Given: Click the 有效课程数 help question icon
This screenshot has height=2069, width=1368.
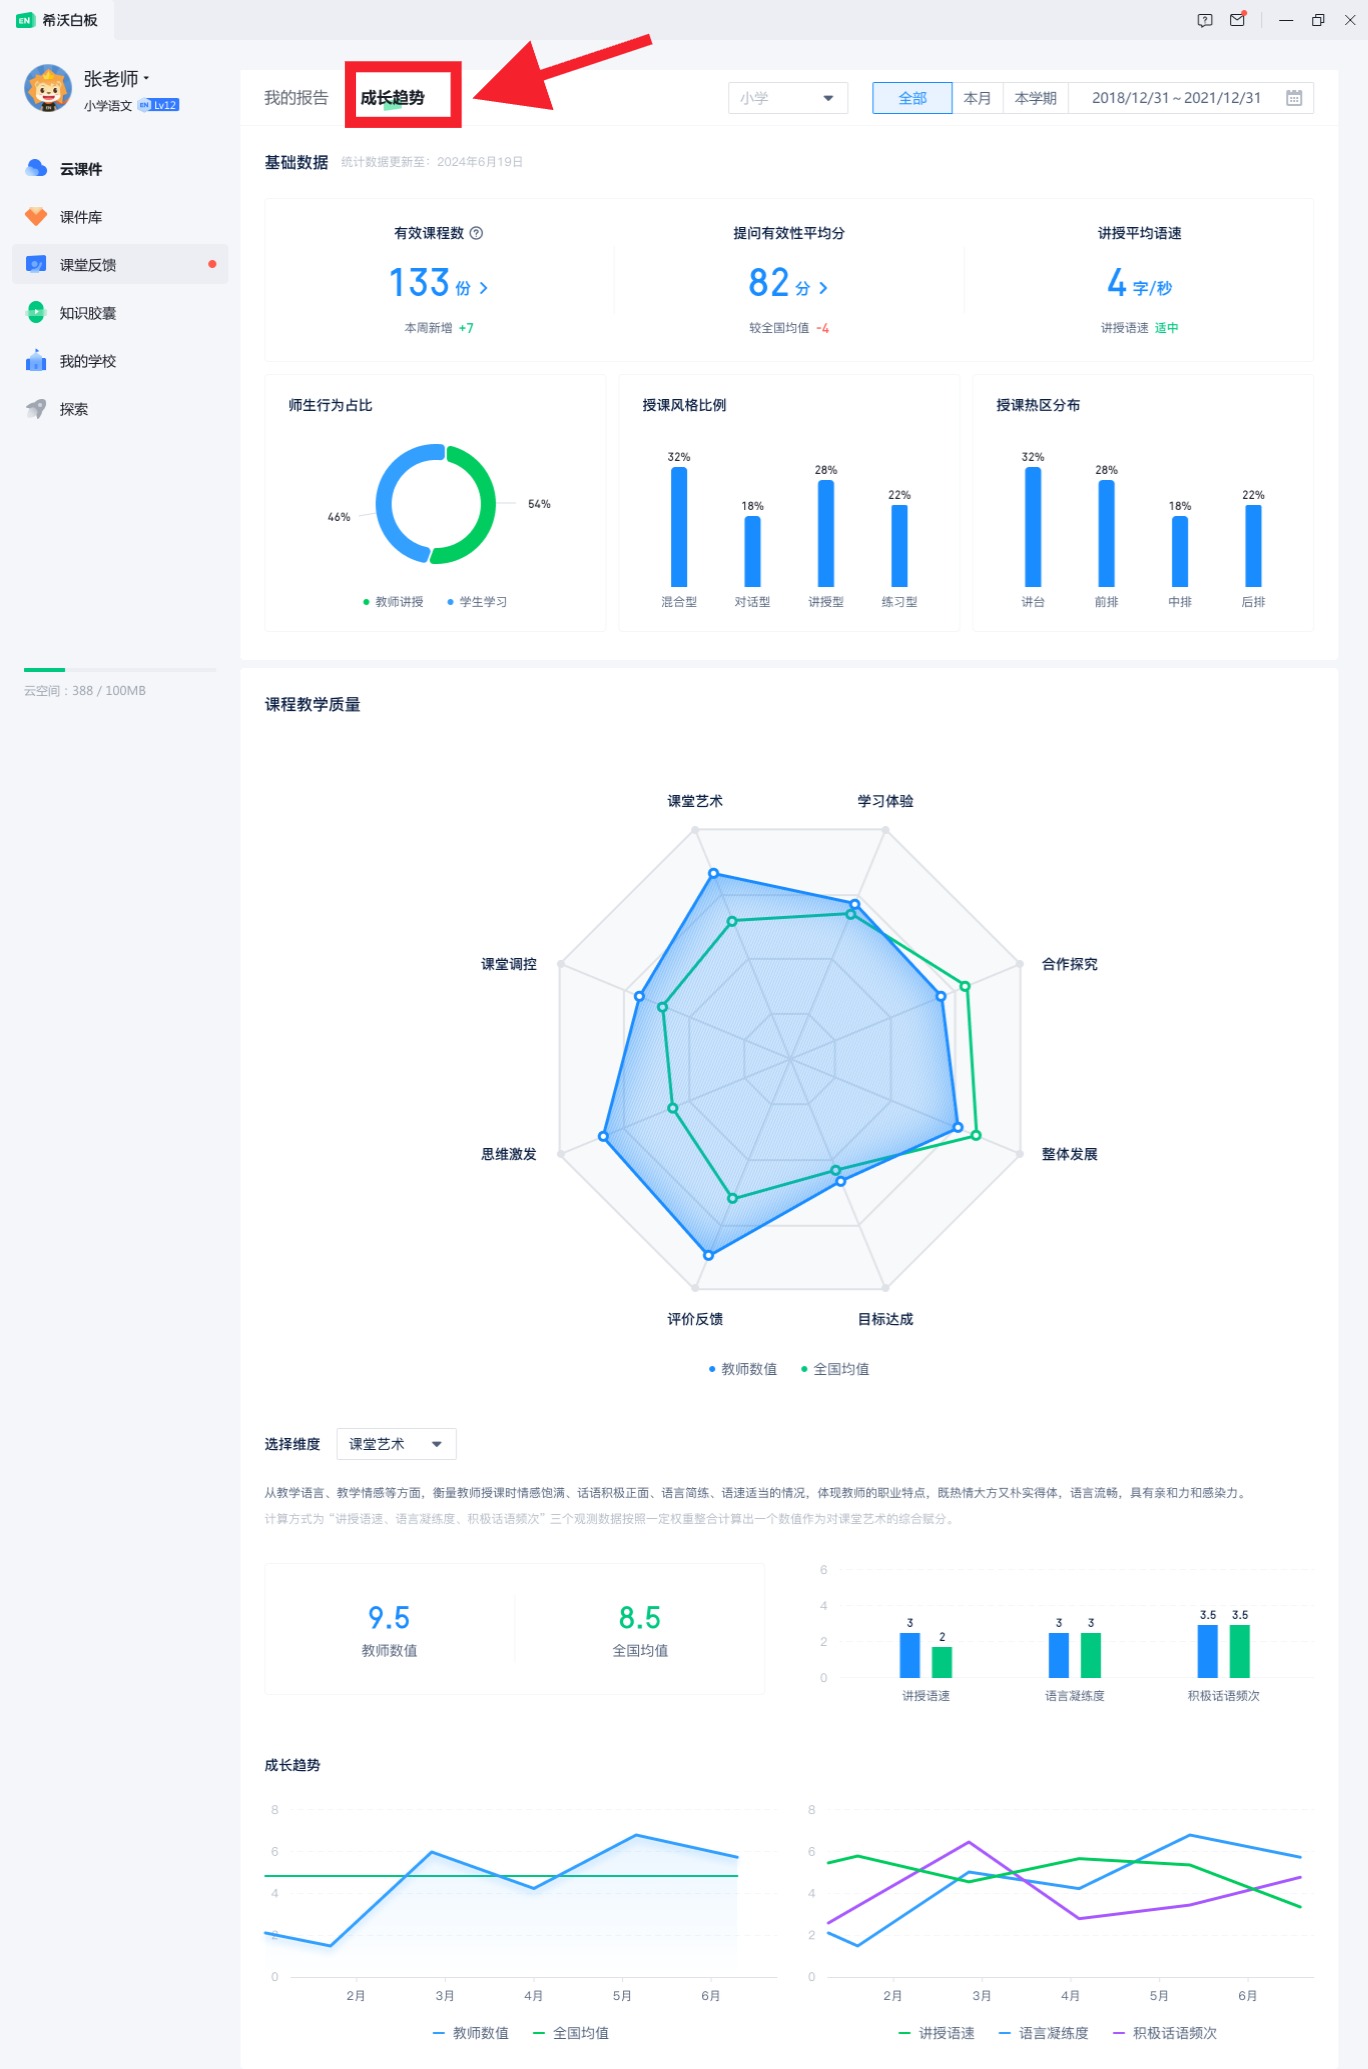Looking at the screenshot, I should click(x=477, y=233).
